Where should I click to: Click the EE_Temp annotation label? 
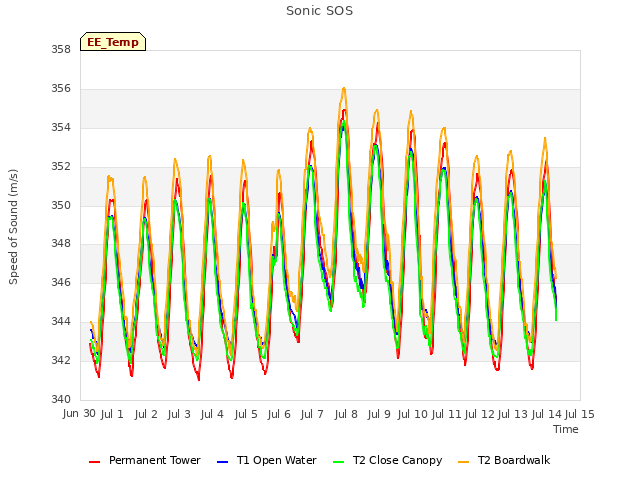click(x=113, y=42)
